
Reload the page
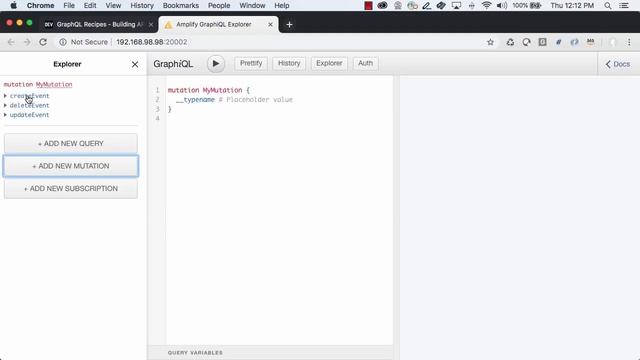[x=43, y=42]
